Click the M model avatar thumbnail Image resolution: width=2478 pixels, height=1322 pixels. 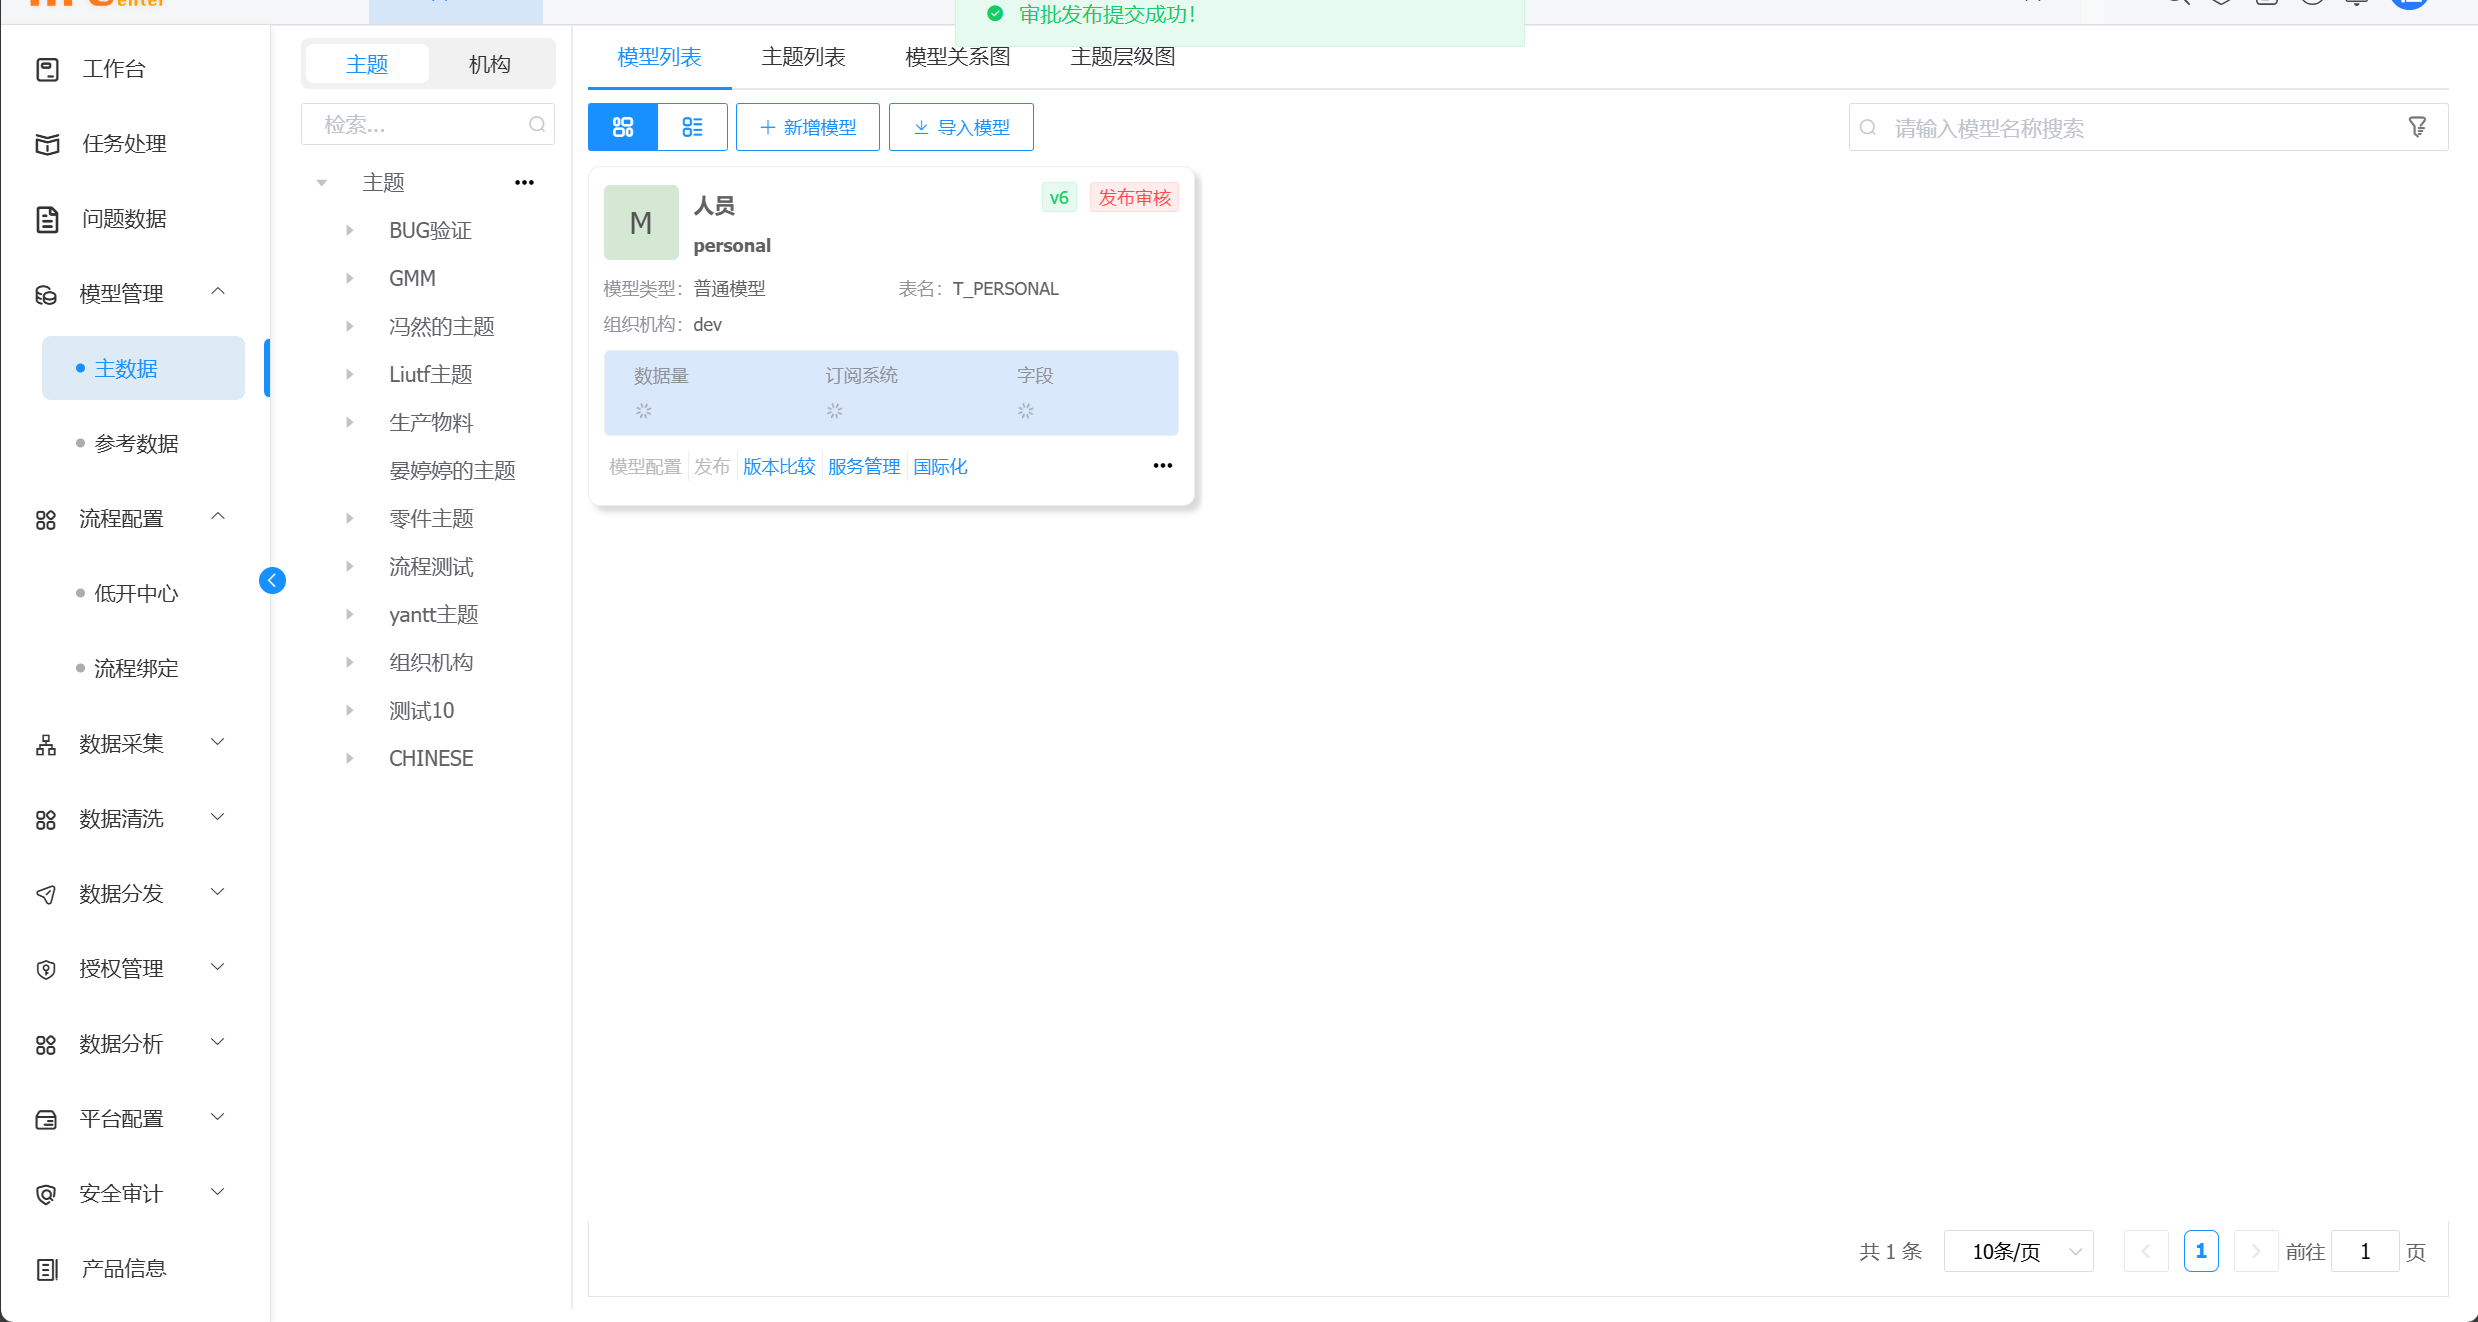click(641, 223)
